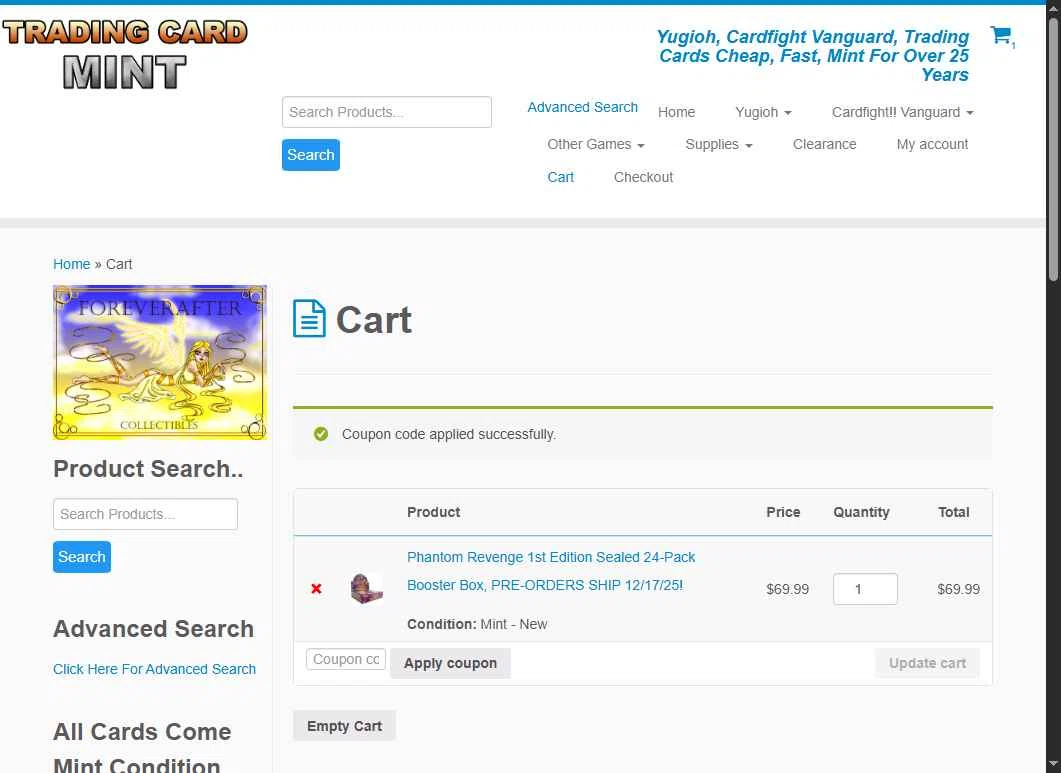Go to the Home menu item
Image resolution: width=1061 pixels, height=773 pixels.
point(676,112)
